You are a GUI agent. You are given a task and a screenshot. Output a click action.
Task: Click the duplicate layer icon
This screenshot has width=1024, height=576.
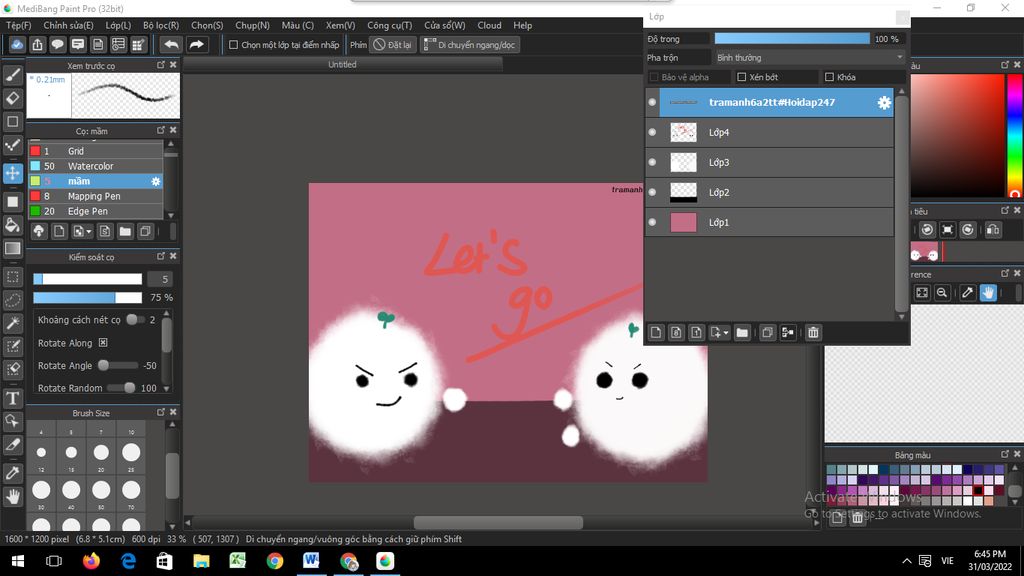[767, 332]
